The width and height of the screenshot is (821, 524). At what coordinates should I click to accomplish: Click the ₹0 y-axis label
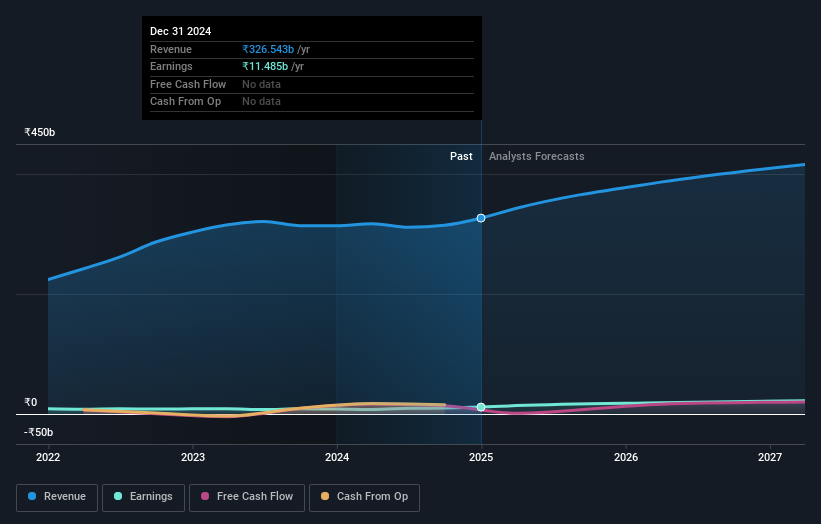pyautogui.click(x=31, y=403)
